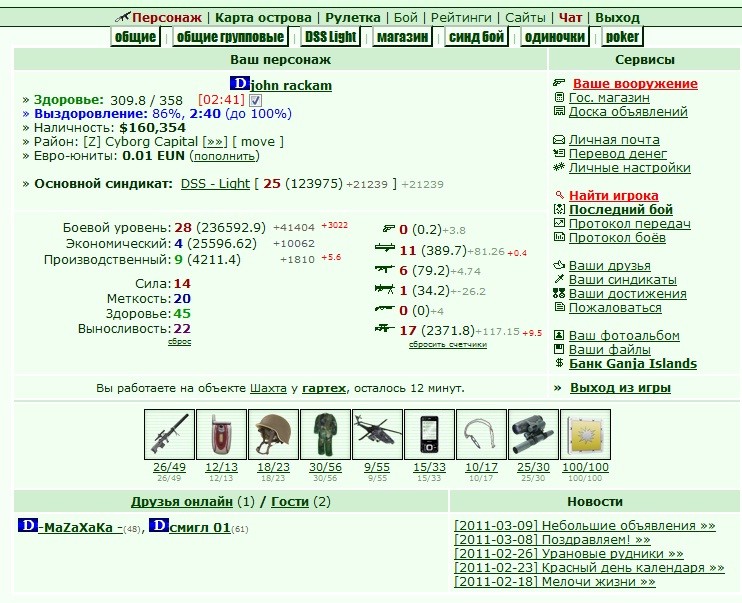Select the магазин tab
Viewport: 742px width, 603px height.
click(402, 37)
